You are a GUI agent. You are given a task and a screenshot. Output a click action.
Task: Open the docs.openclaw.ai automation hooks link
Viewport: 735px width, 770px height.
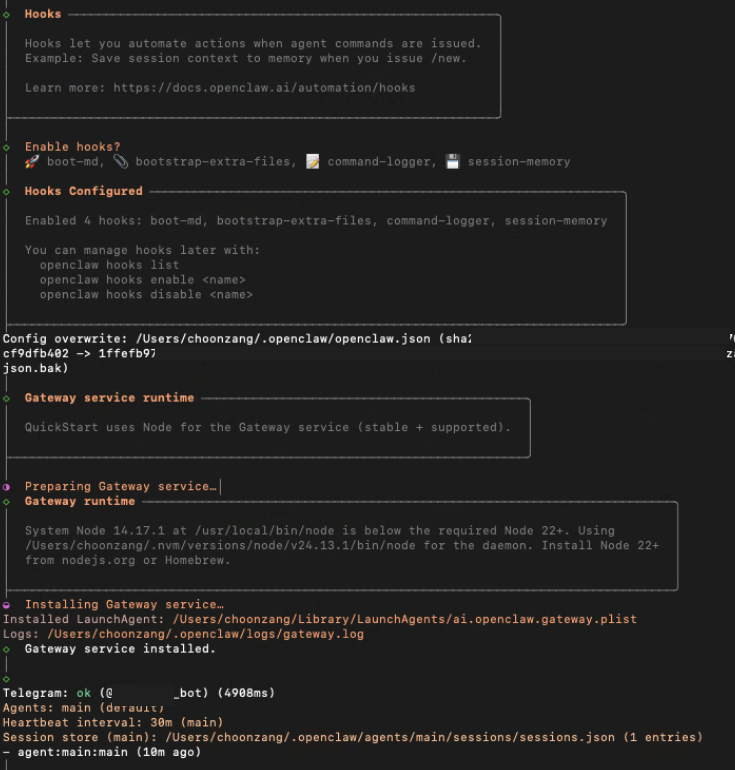click(264, 88)
